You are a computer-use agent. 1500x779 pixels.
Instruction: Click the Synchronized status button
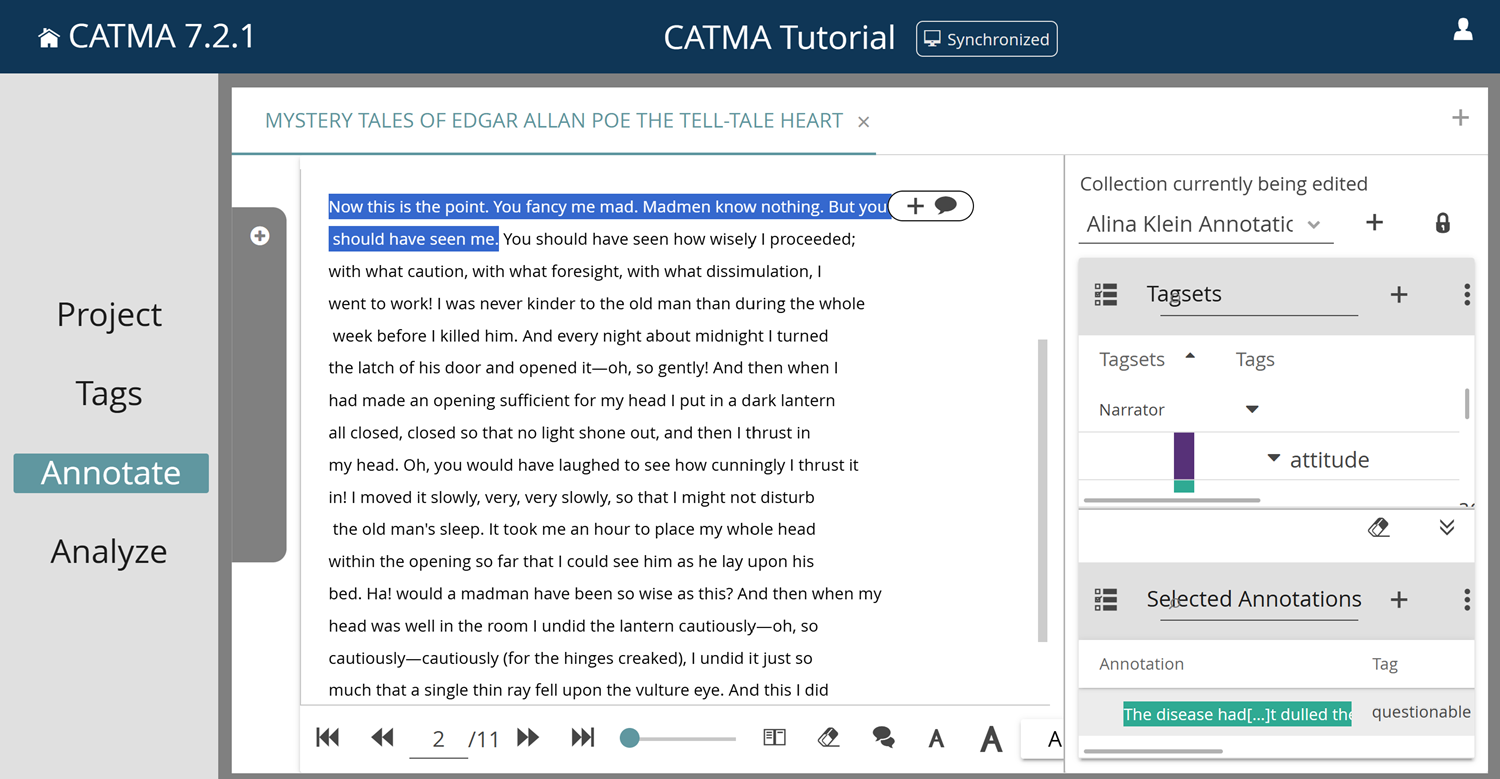[x=986, y=39]
